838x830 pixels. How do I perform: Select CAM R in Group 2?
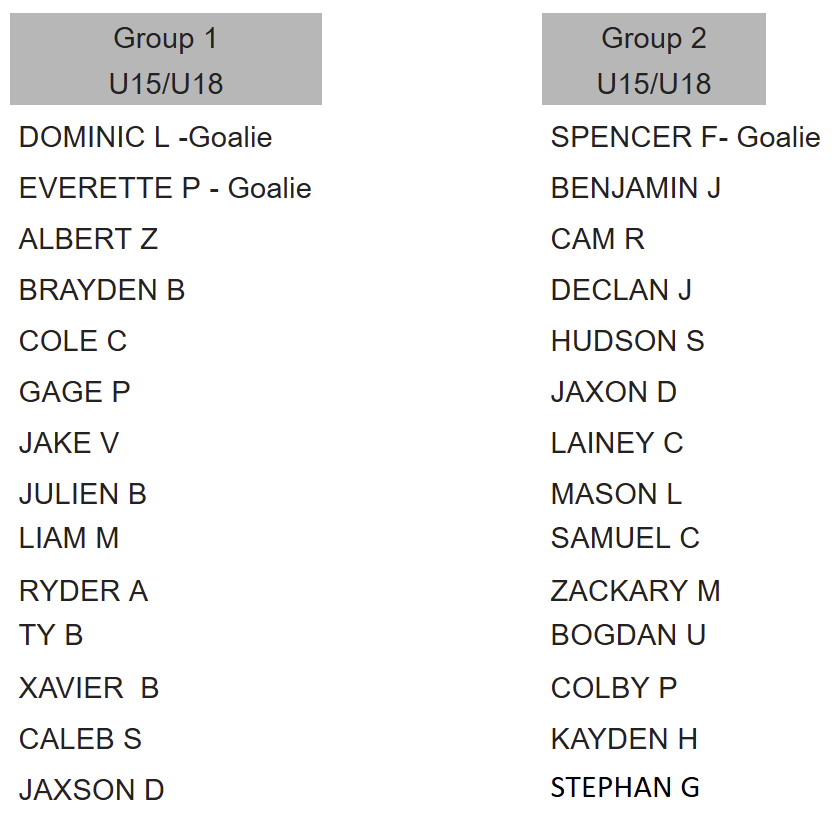pos(598,239)
